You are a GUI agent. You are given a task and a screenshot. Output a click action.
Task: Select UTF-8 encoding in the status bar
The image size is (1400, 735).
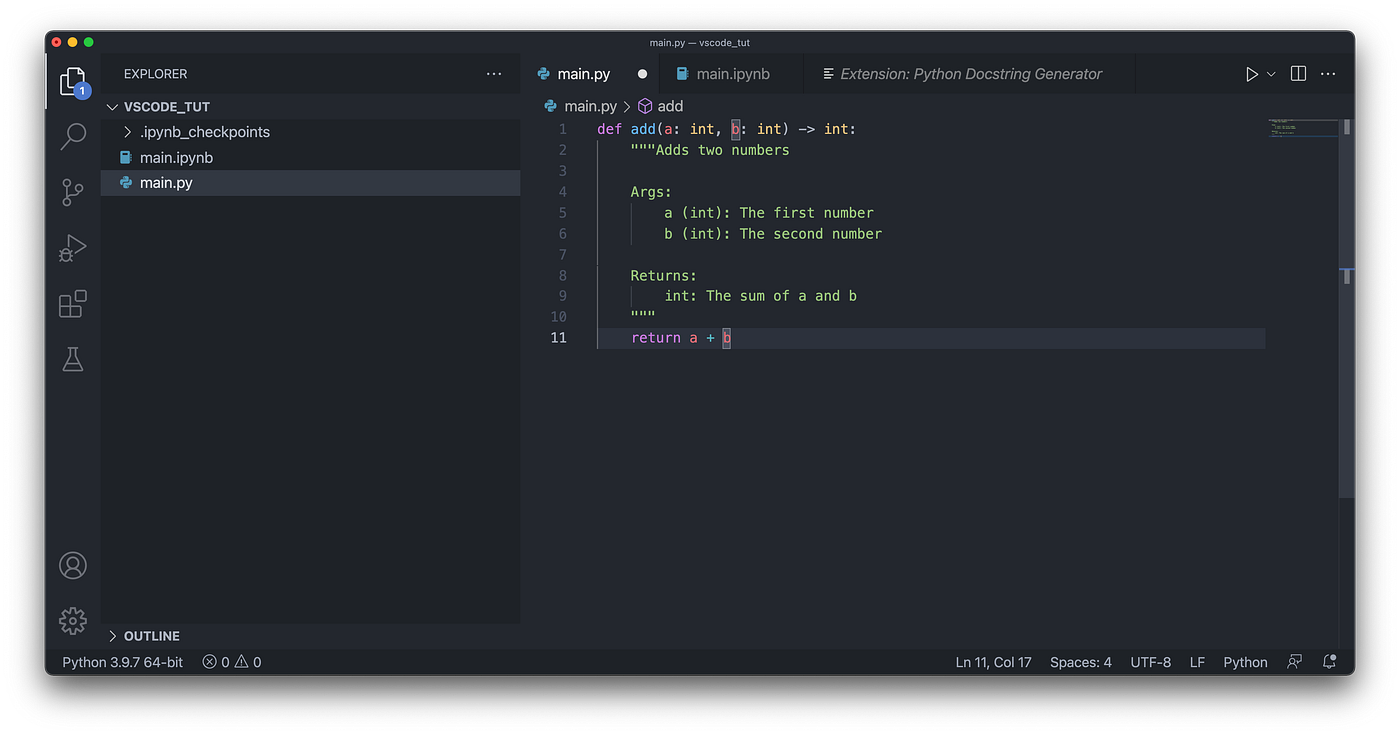coord(1150,661)
